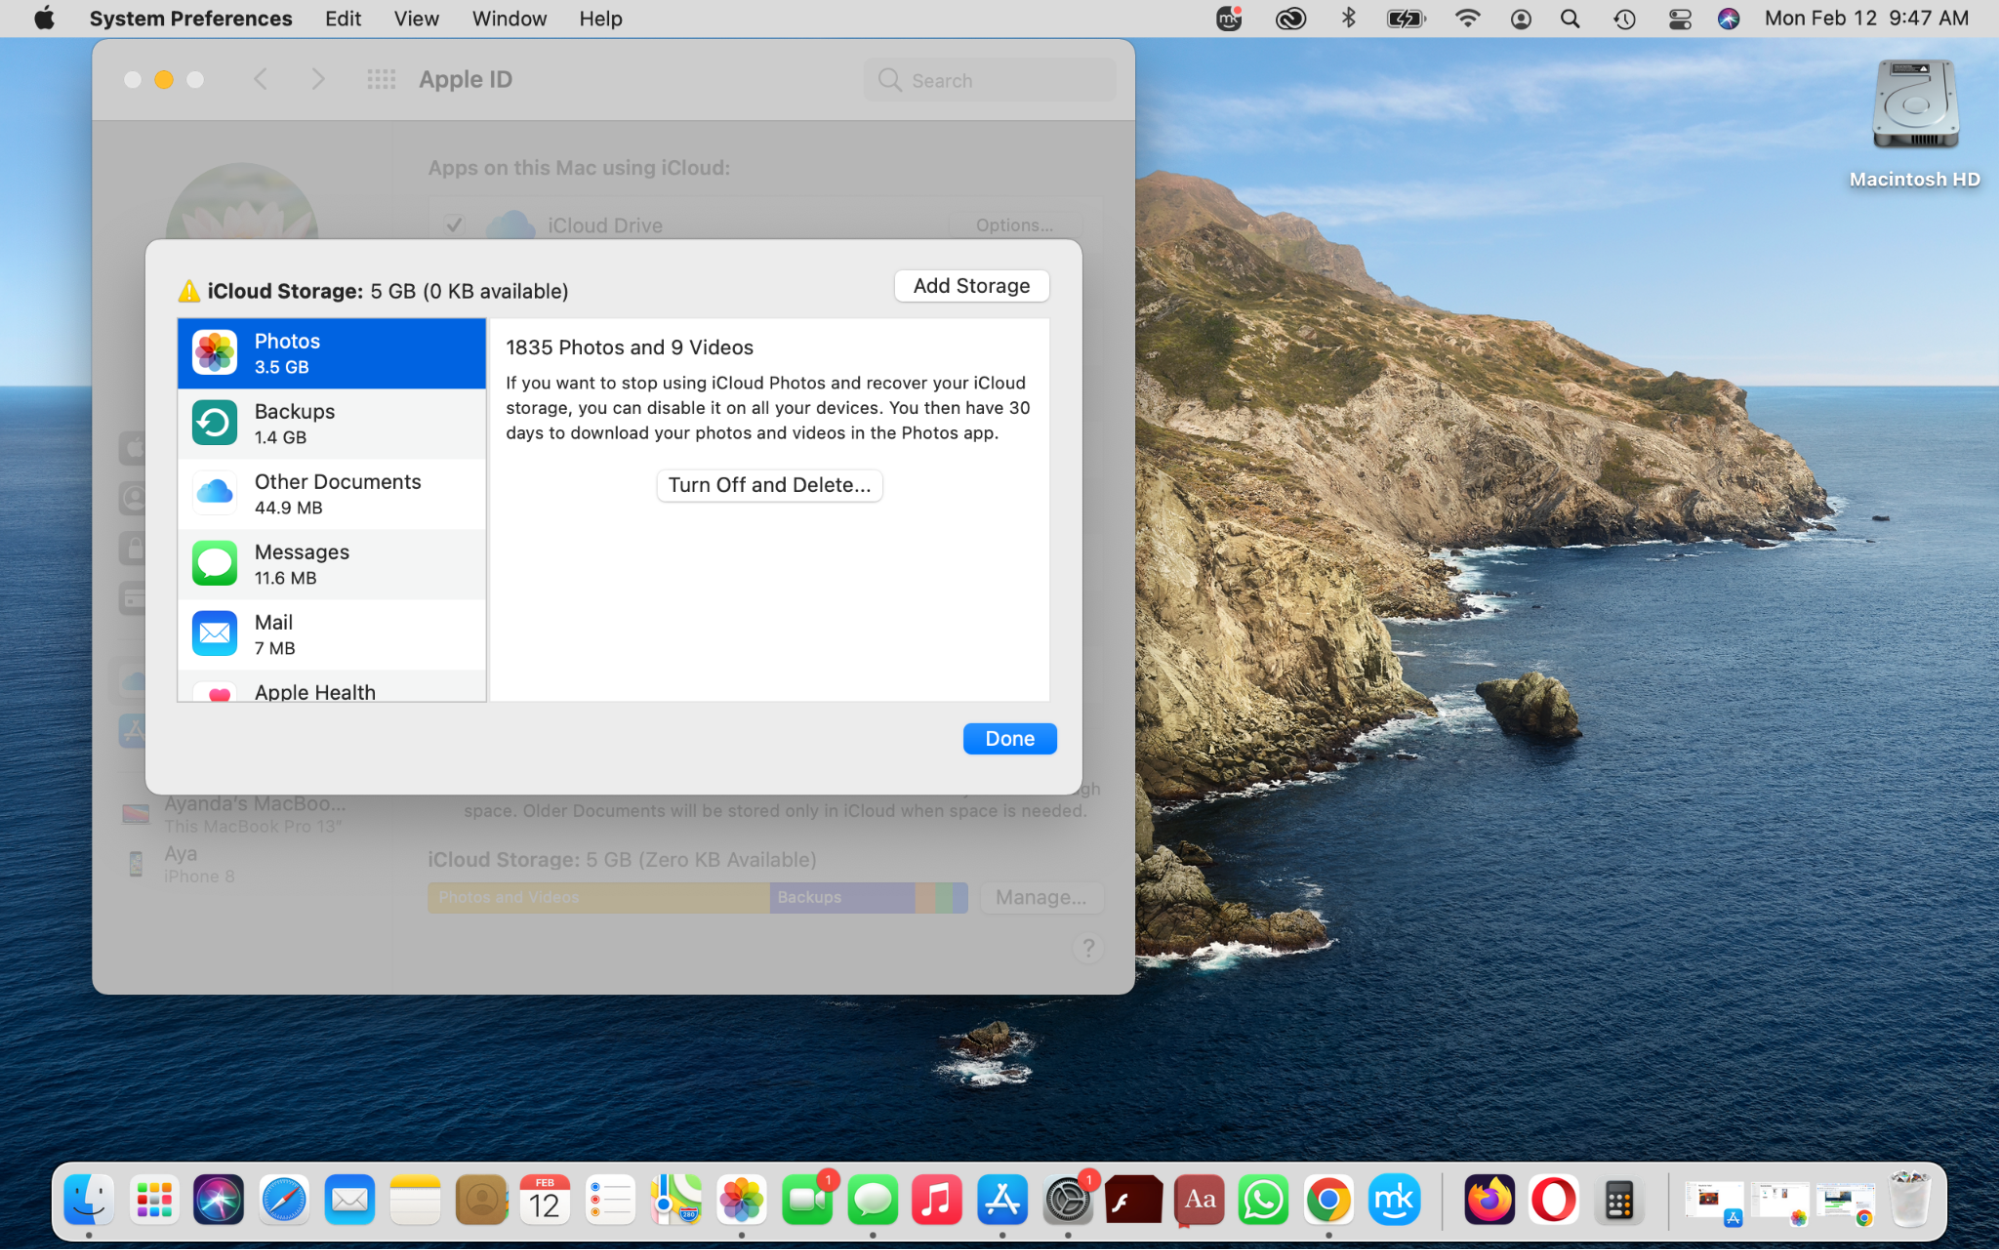This screenshot has width=1999, height=1250.
Task: Click Add Storage button
Action: click(971, 286)
